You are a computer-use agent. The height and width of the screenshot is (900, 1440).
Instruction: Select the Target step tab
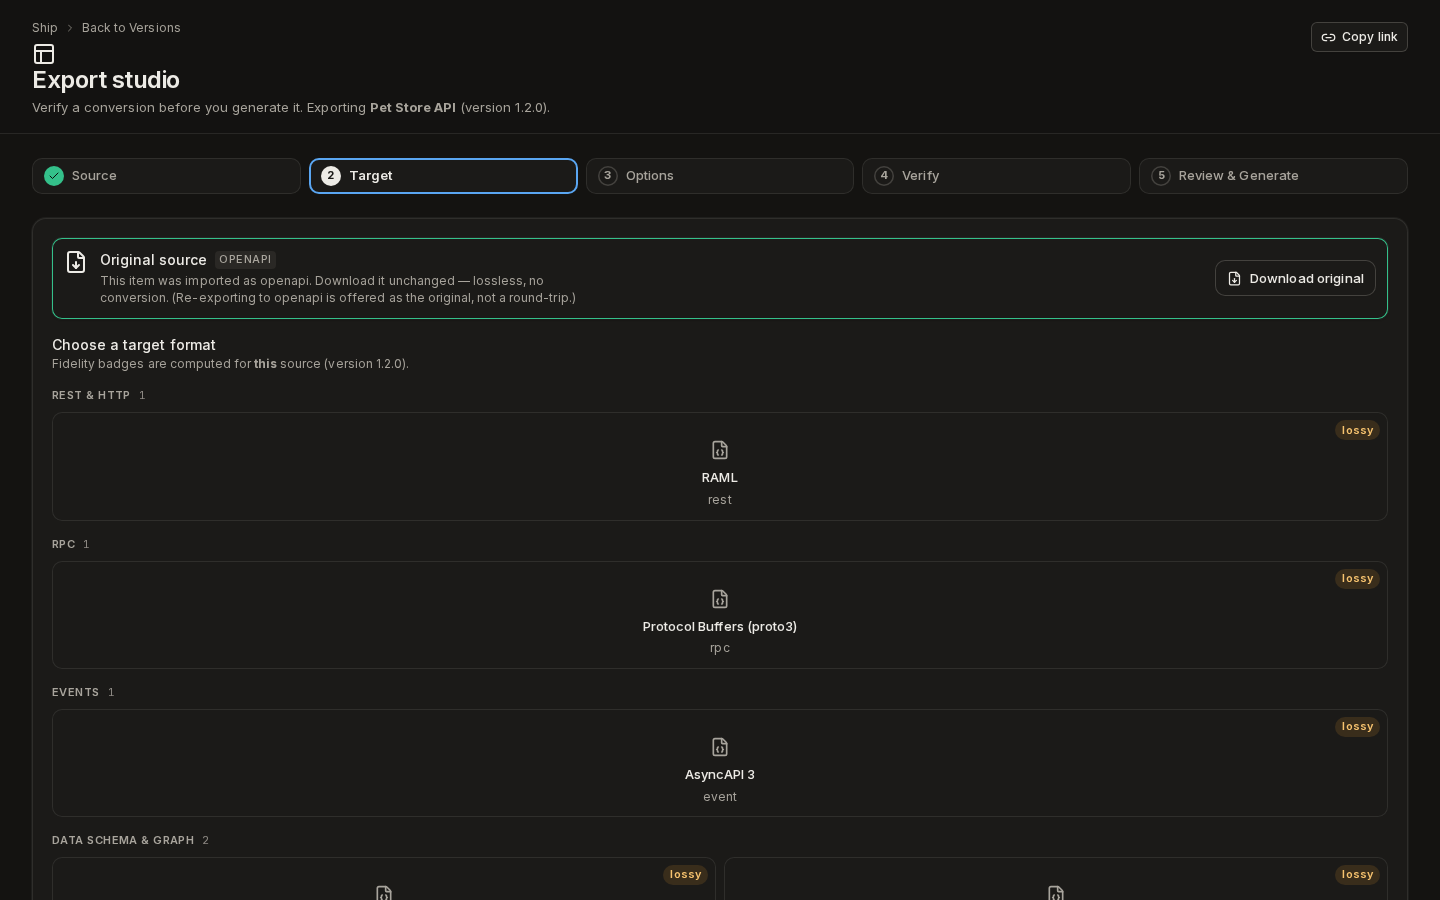tap(443, 176)
